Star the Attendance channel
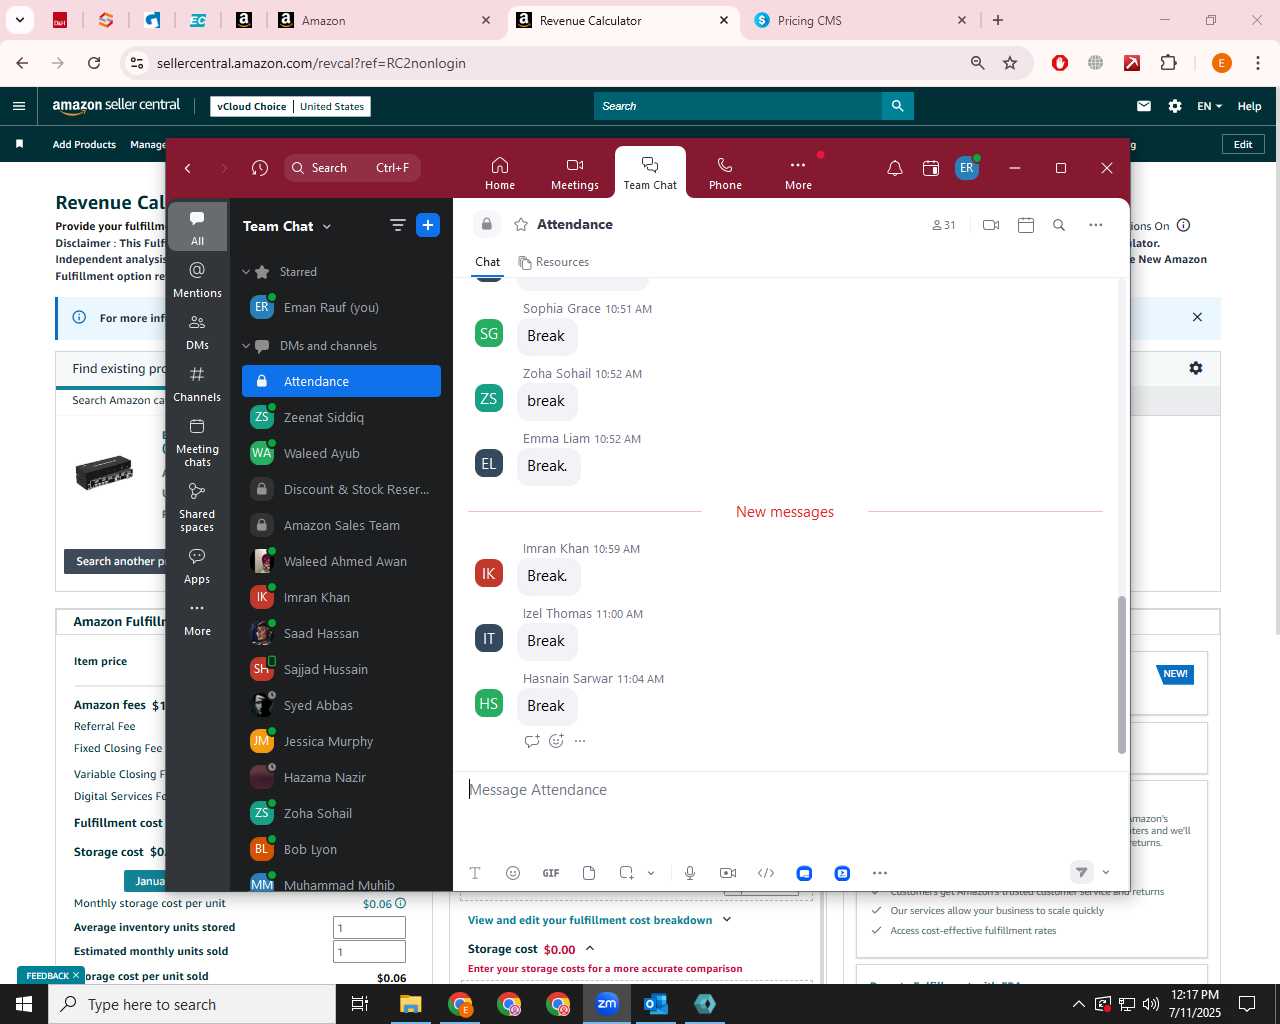1280x1024 pixels. 520,225
